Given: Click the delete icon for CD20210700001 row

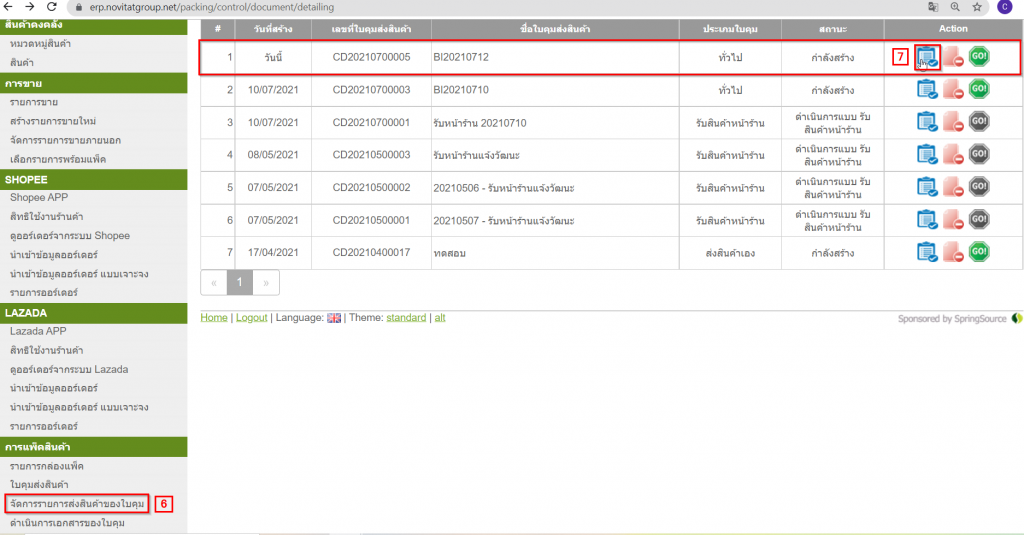Looking at the screenshot, I should 953,122.
